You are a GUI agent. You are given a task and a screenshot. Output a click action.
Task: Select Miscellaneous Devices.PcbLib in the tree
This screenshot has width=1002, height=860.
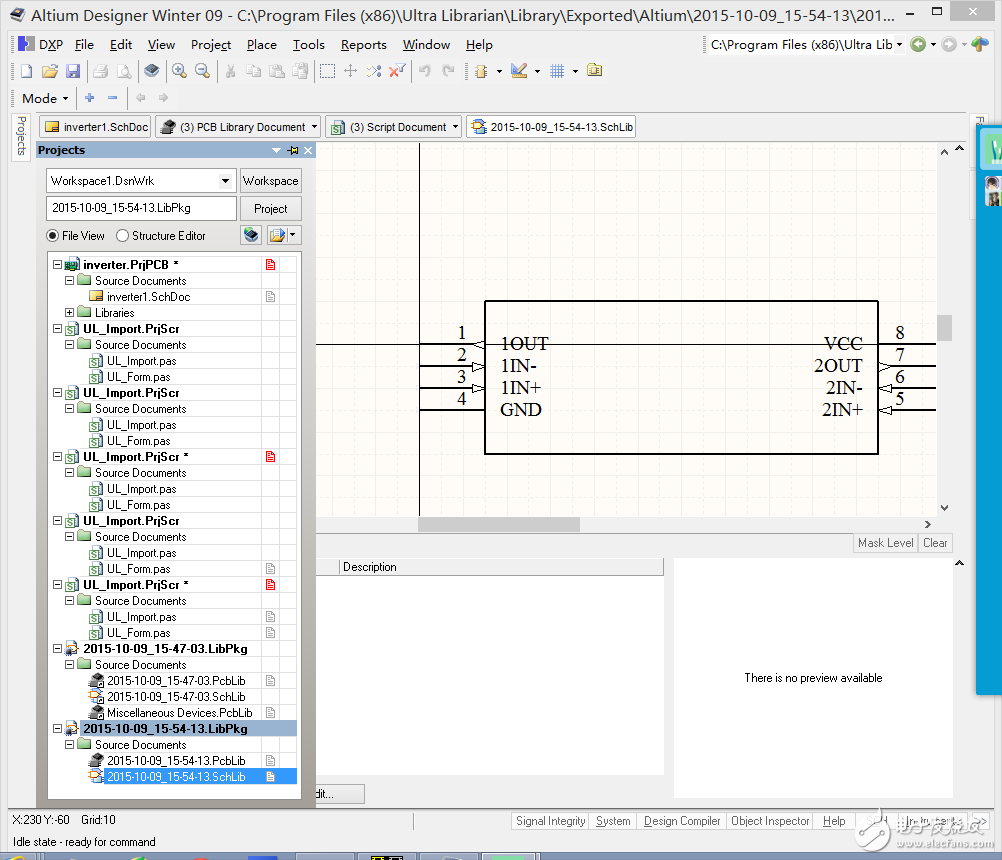click(x=180, y=712)
